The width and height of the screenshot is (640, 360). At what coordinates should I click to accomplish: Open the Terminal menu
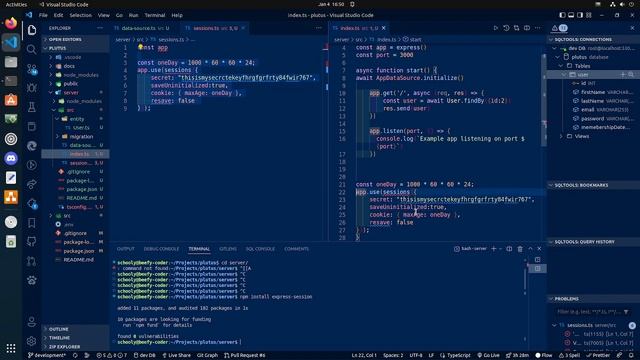point(155,15)
